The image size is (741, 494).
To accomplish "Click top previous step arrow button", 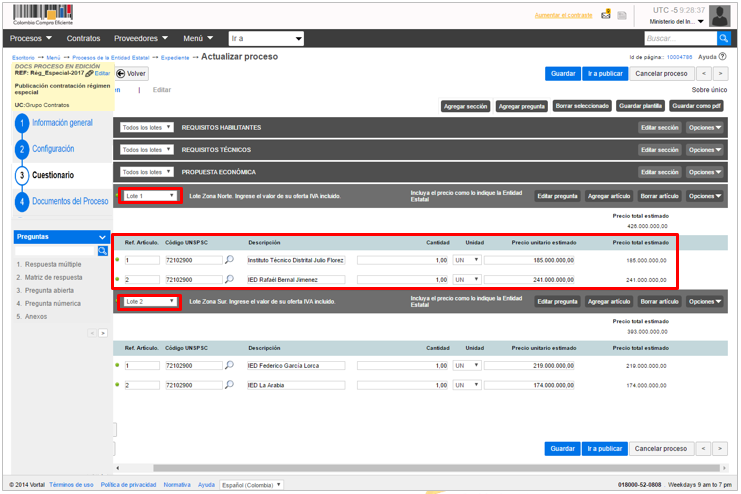I will point(704,74).
